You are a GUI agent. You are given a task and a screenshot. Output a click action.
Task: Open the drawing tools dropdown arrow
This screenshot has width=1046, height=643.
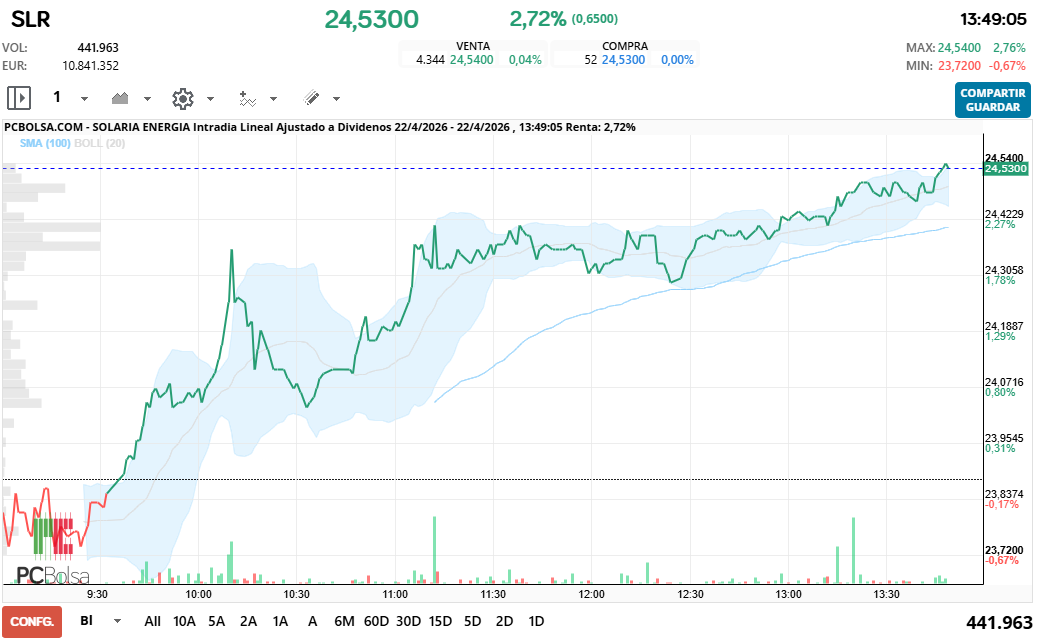tap(336, 99)
